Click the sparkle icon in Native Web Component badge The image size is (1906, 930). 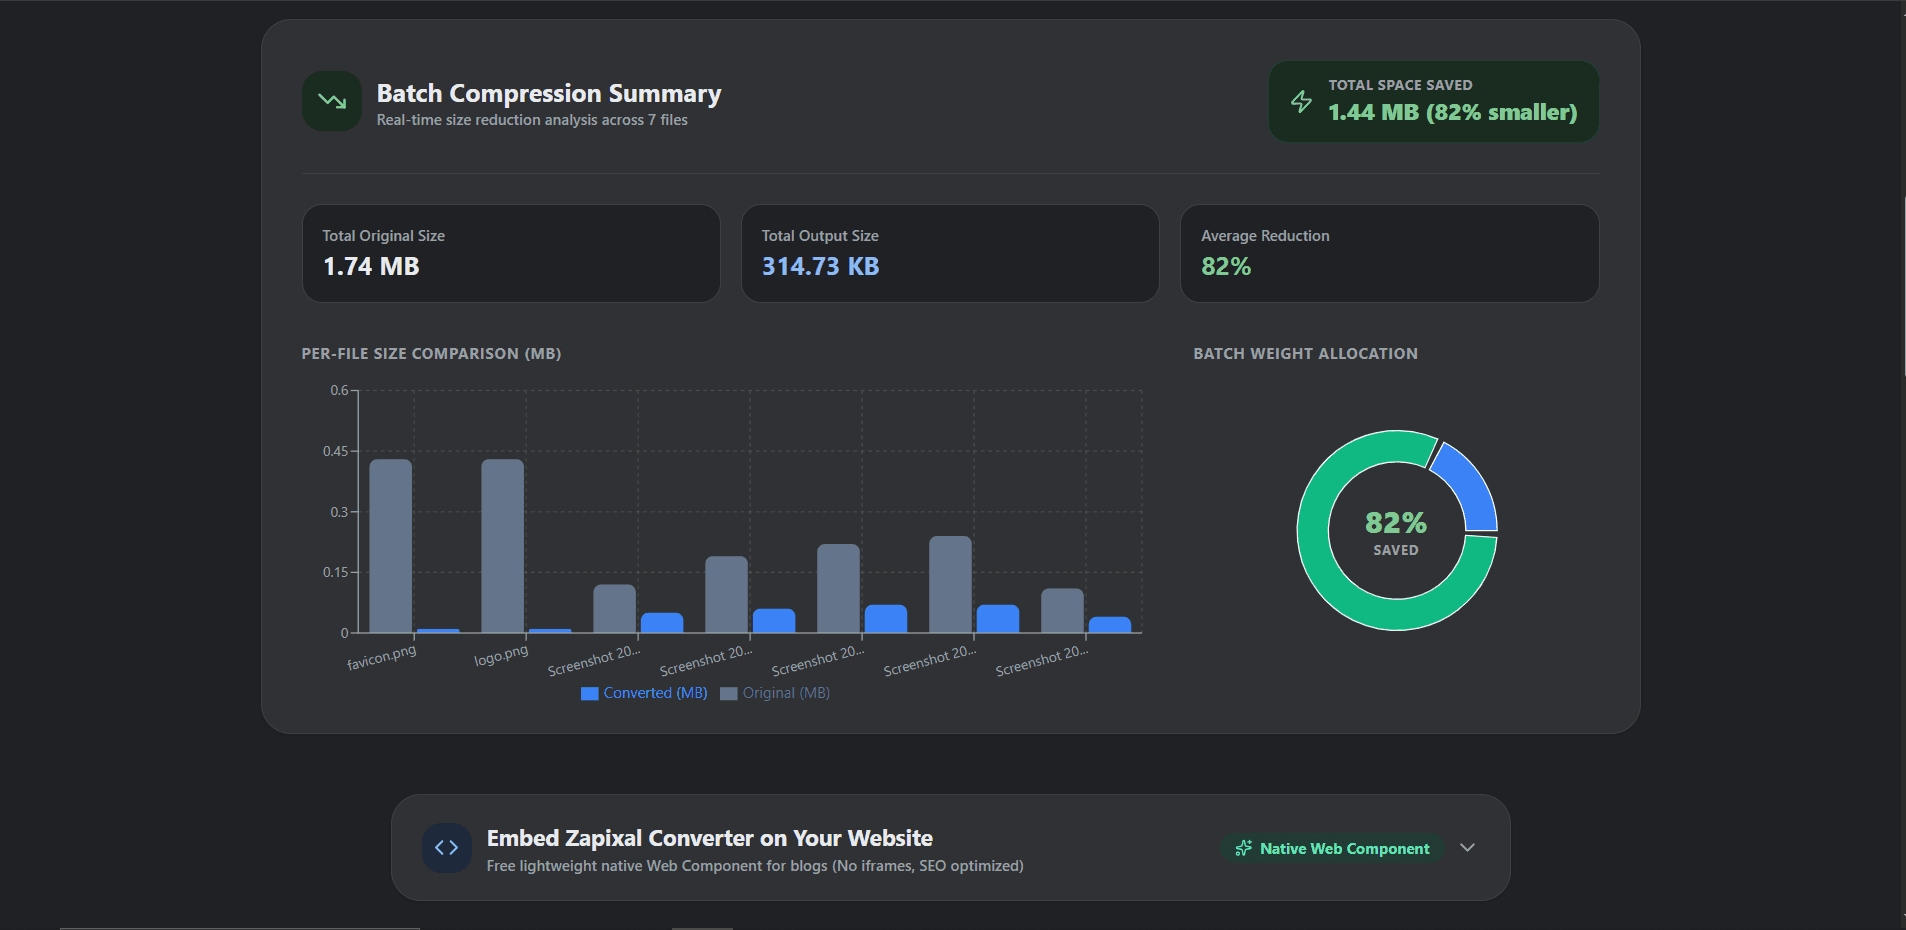(x=1244, y=848)
